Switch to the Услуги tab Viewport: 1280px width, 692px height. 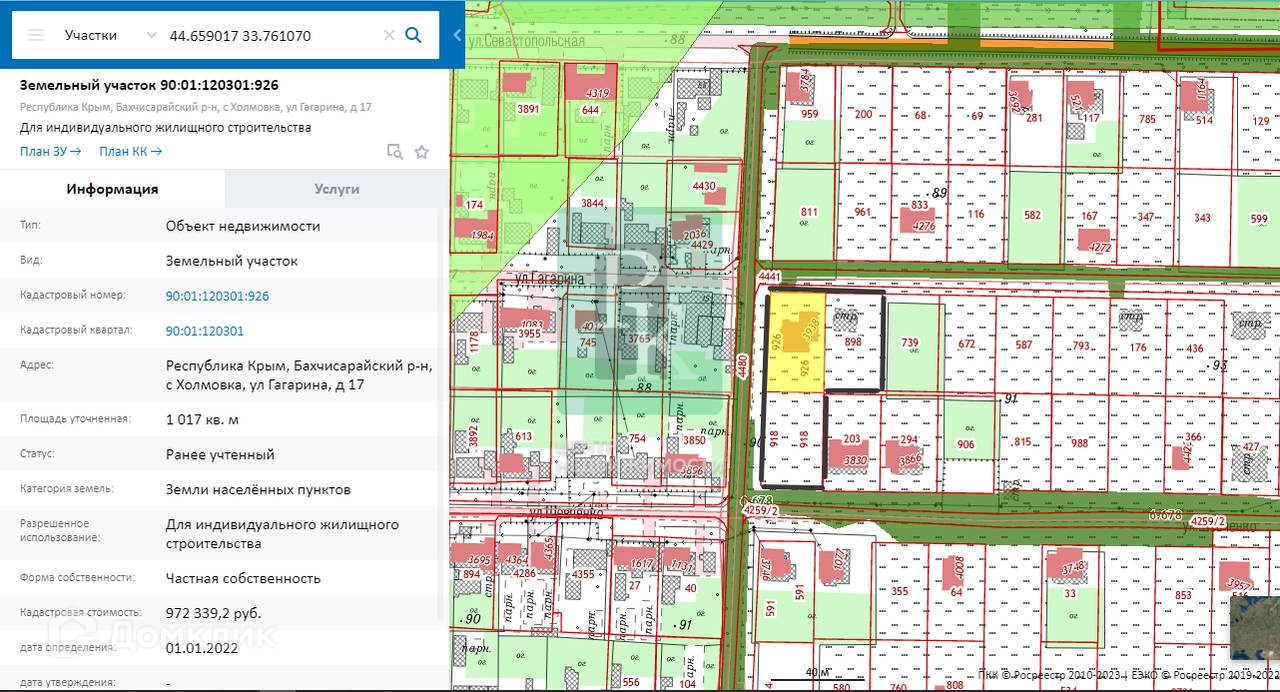[x=336, y=189]
